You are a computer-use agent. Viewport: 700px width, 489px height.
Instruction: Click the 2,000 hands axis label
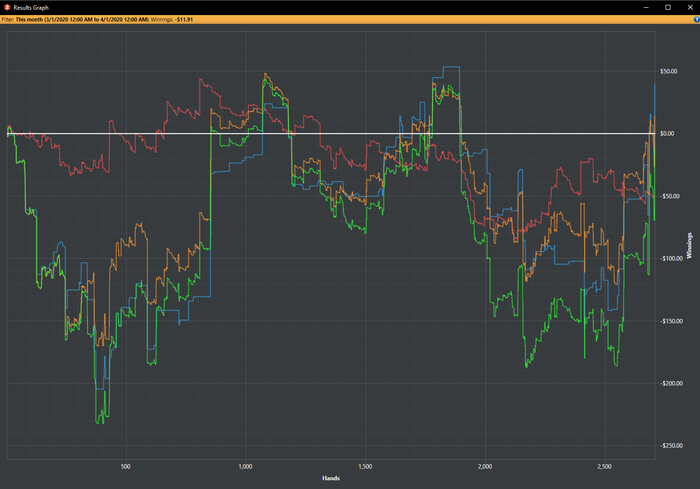click(485, 466)
